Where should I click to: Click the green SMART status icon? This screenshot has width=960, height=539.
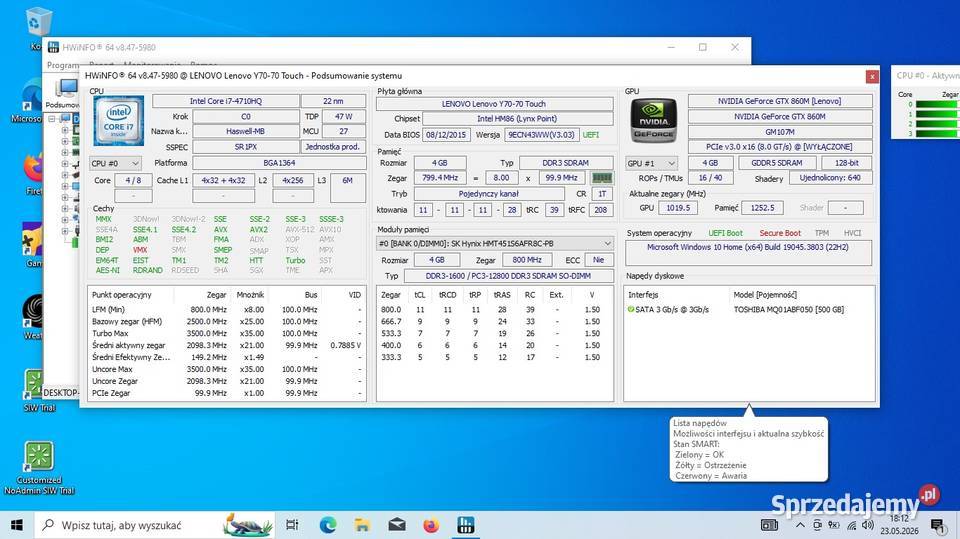pyautogui.click(x=631, y=309)
